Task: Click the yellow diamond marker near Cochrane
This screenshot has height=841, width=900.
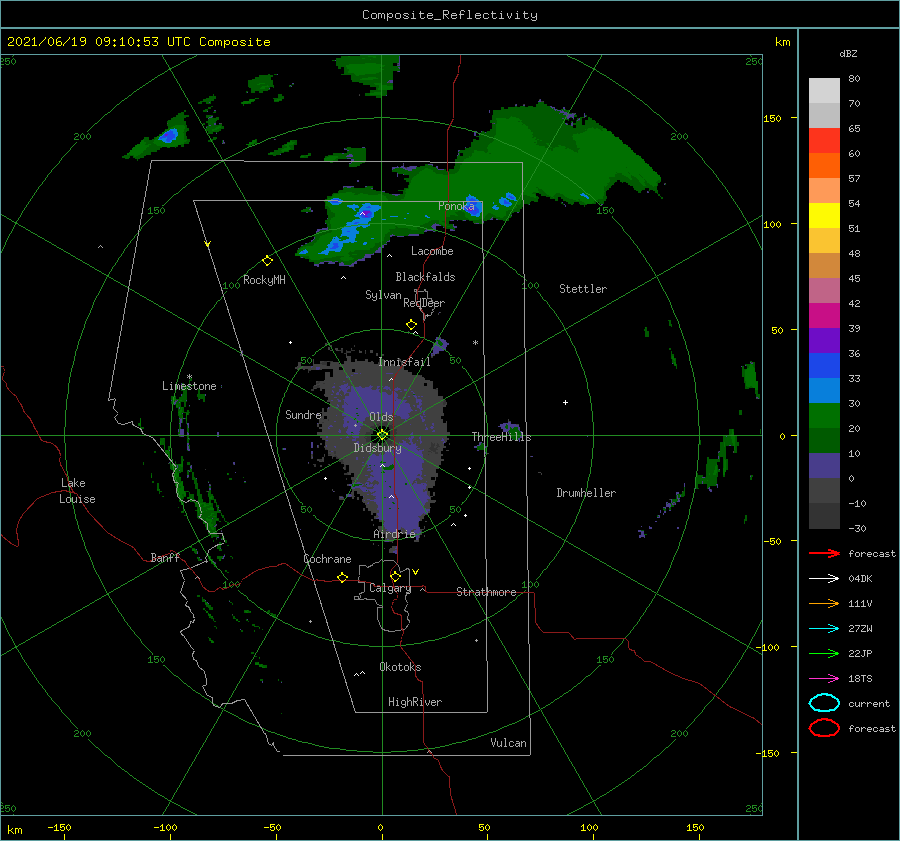Action: click(x=342, y=577)
